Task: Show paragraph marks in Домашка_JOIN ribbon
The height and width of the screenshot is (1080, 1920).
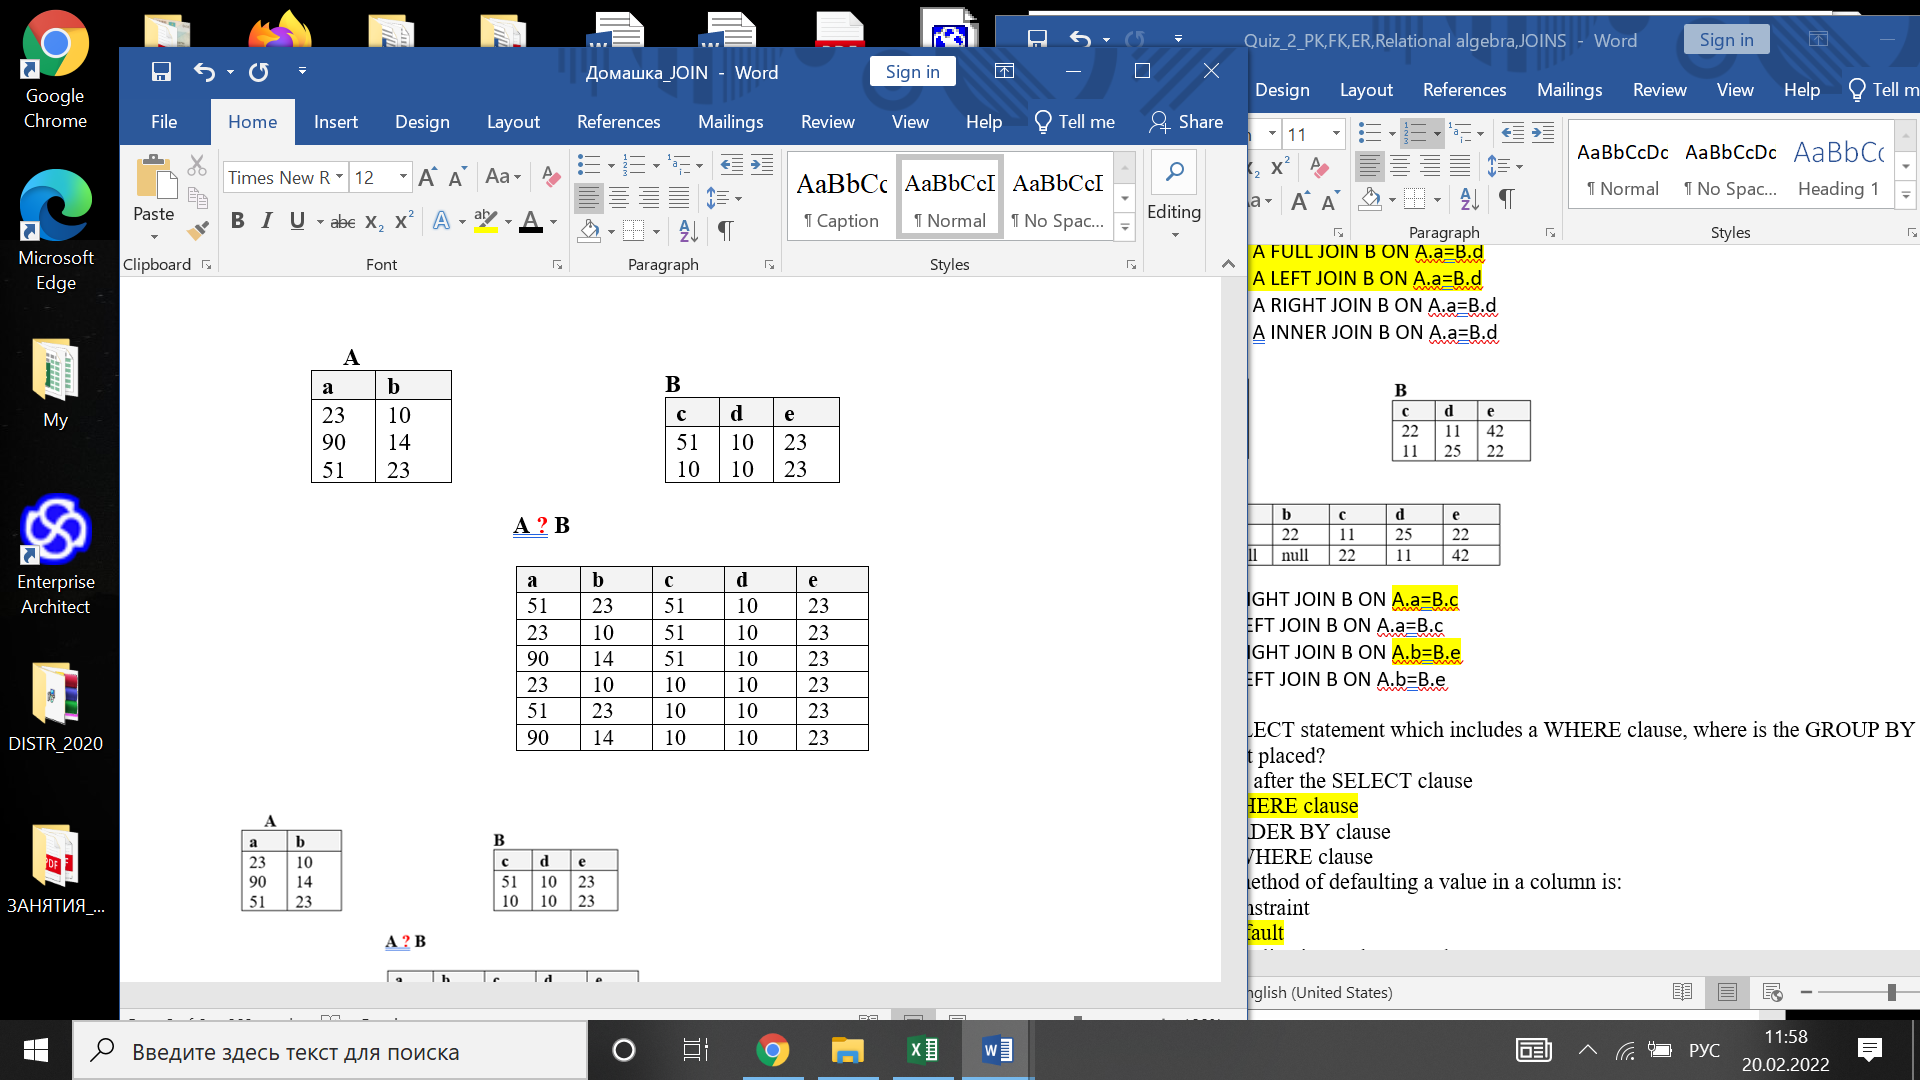Action: (x=726, y=231)
